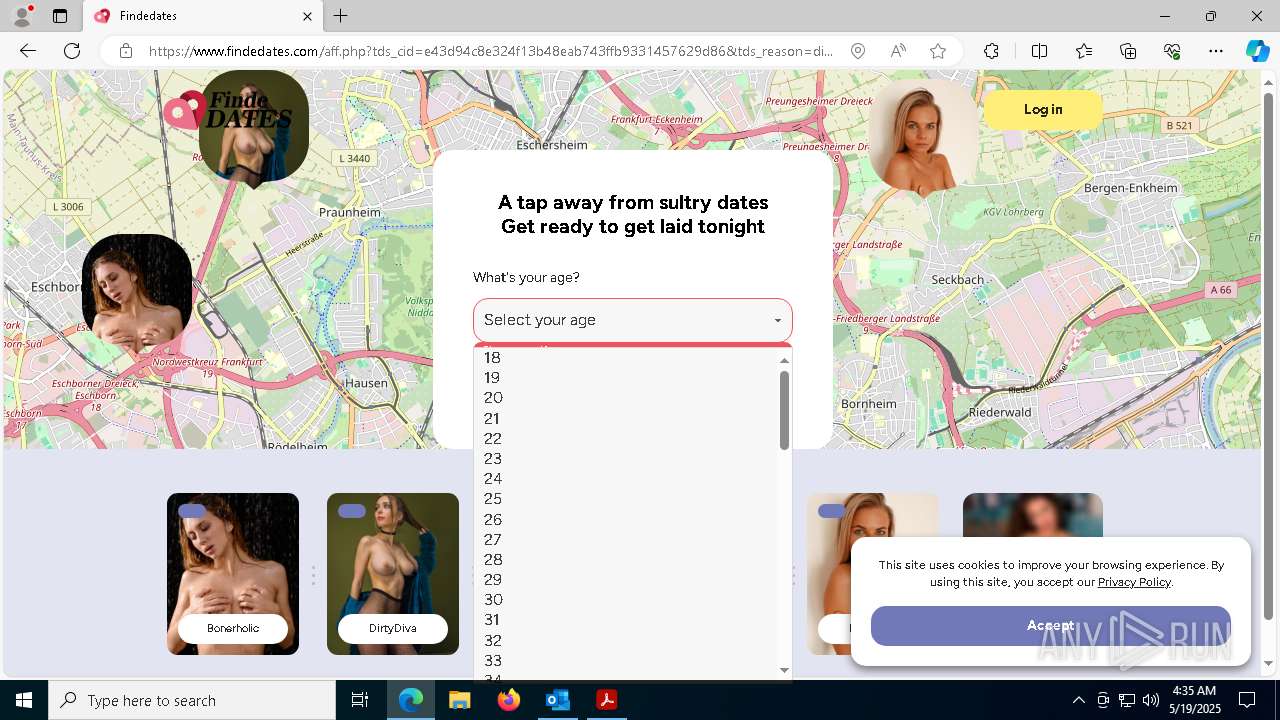Image resolution: width=1280 pixels, height=720 pixels.
Task: Click the Log in button
Action: point(1043,110)
